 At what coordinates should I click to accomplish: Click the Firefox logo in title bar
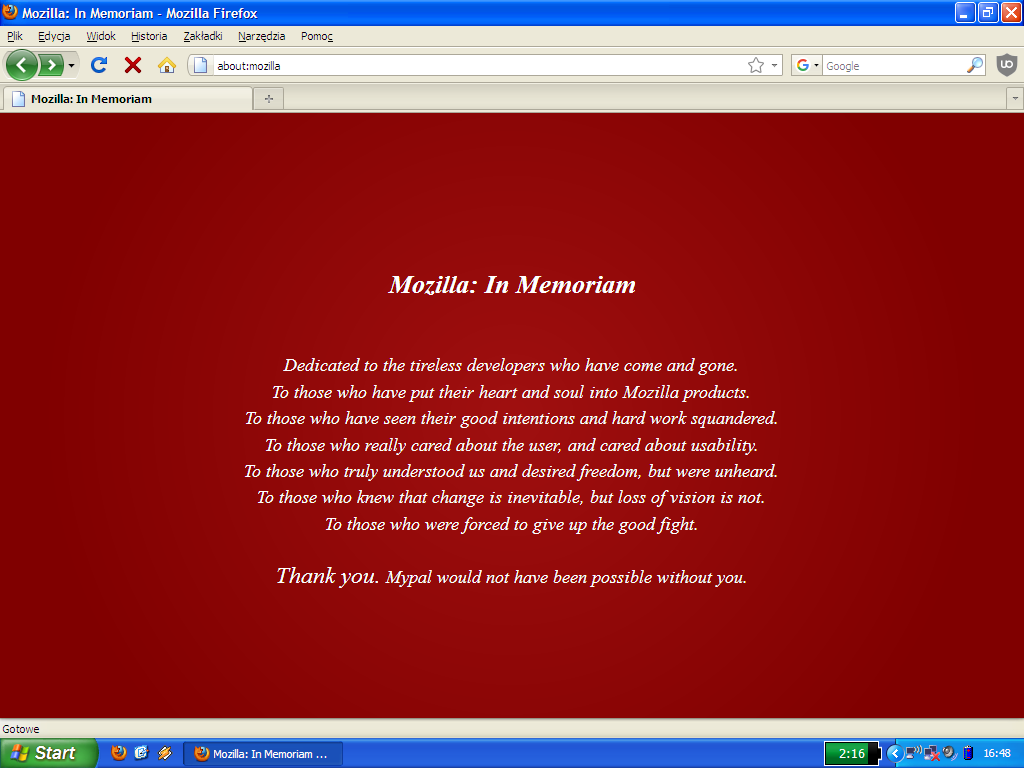(x=10, y=12)
